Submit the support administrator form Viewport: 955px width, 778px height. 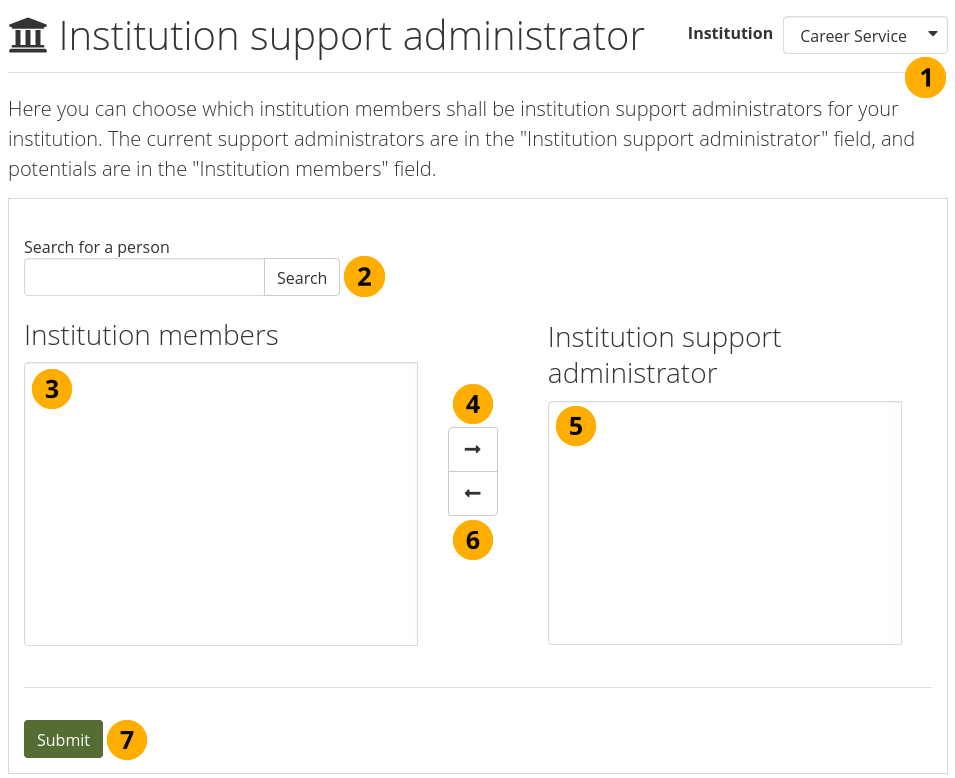pyautogui.click(x=63, y=740)
